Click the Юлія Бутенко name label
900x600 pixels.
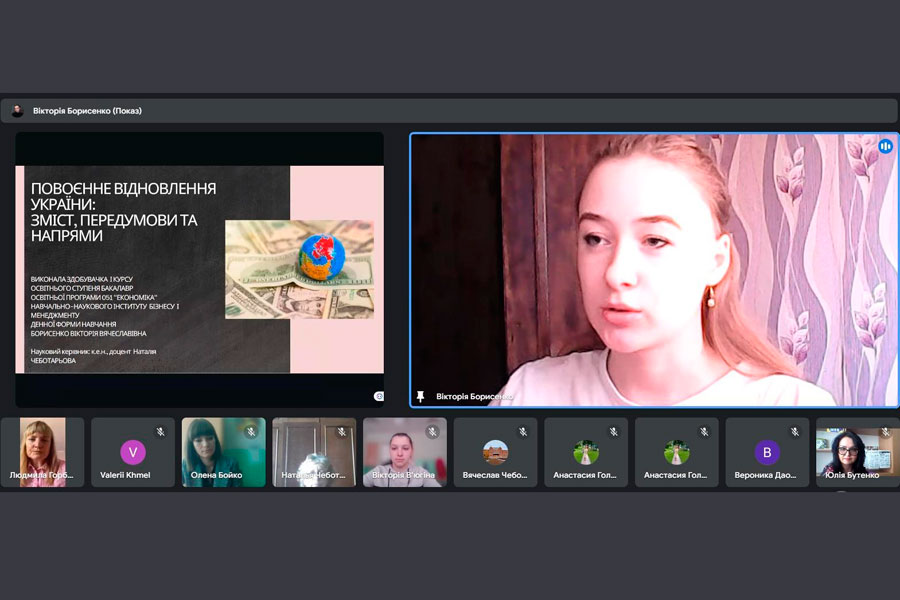pyautogui.click(x=852, y=475)
